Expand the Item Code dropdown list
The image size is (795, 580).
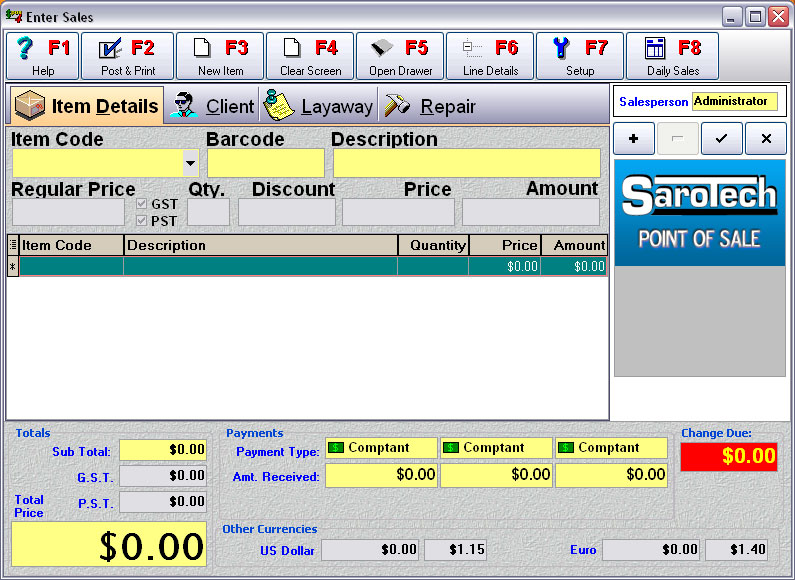[190, 163]
